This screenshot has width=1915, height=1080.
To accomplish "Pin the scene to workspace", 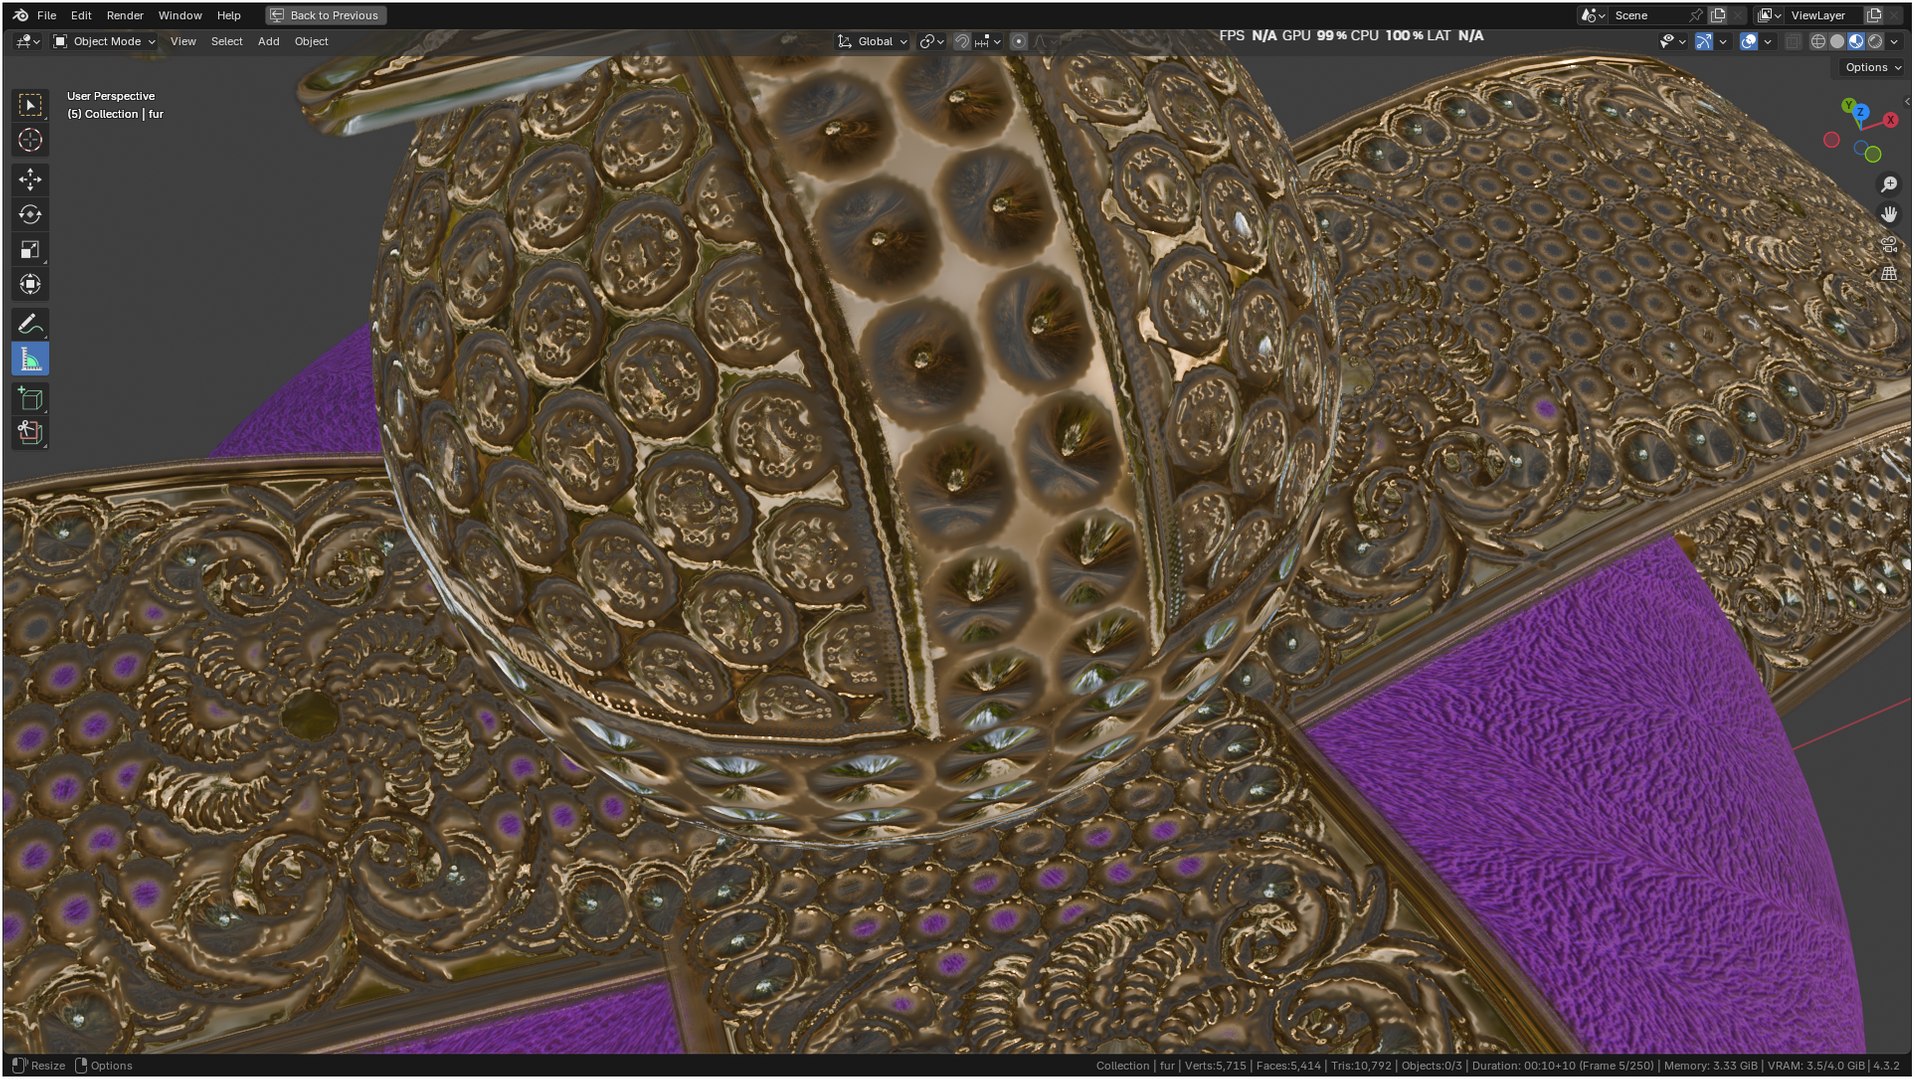I will pos(1696,15).
